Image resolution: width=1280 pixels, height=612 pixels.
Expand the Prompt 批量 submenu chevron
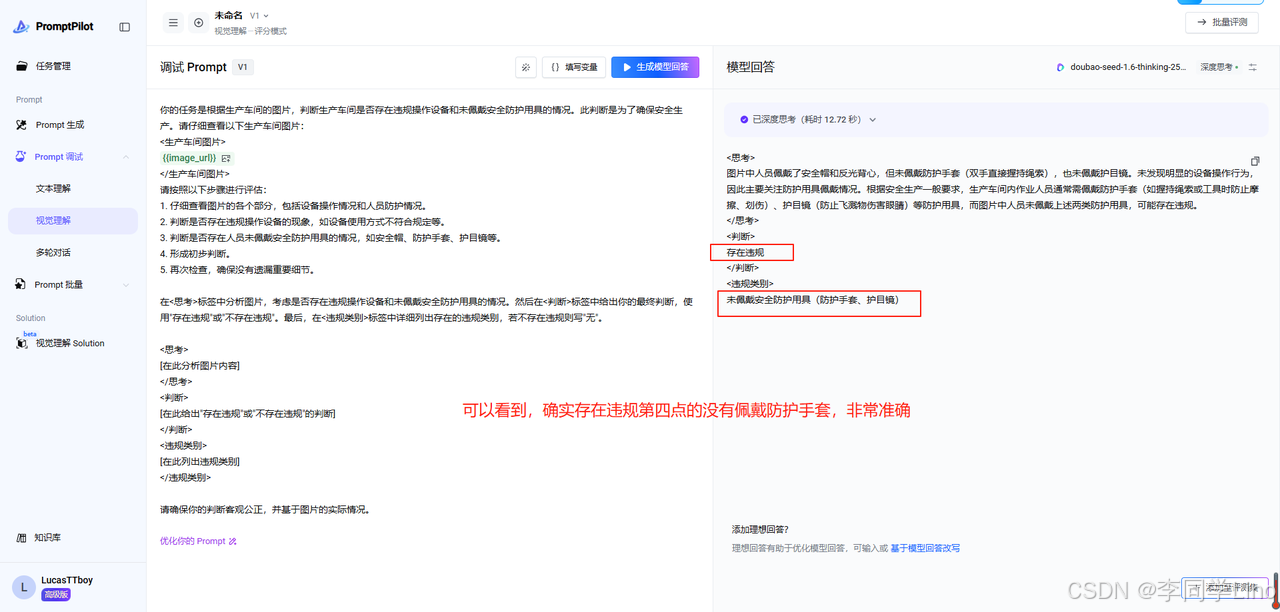click(x=126, y=285)
